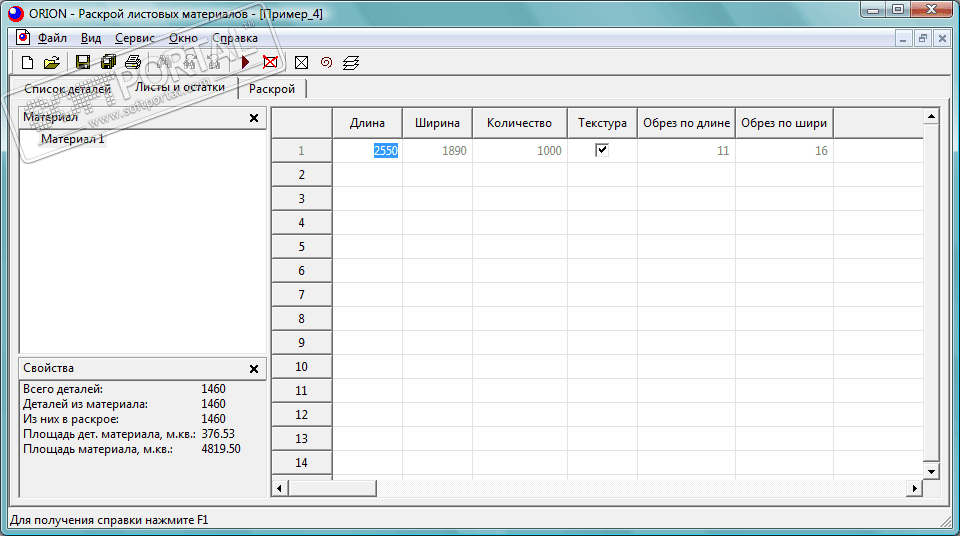Click the first binoculars find icon

pos(163,62)
